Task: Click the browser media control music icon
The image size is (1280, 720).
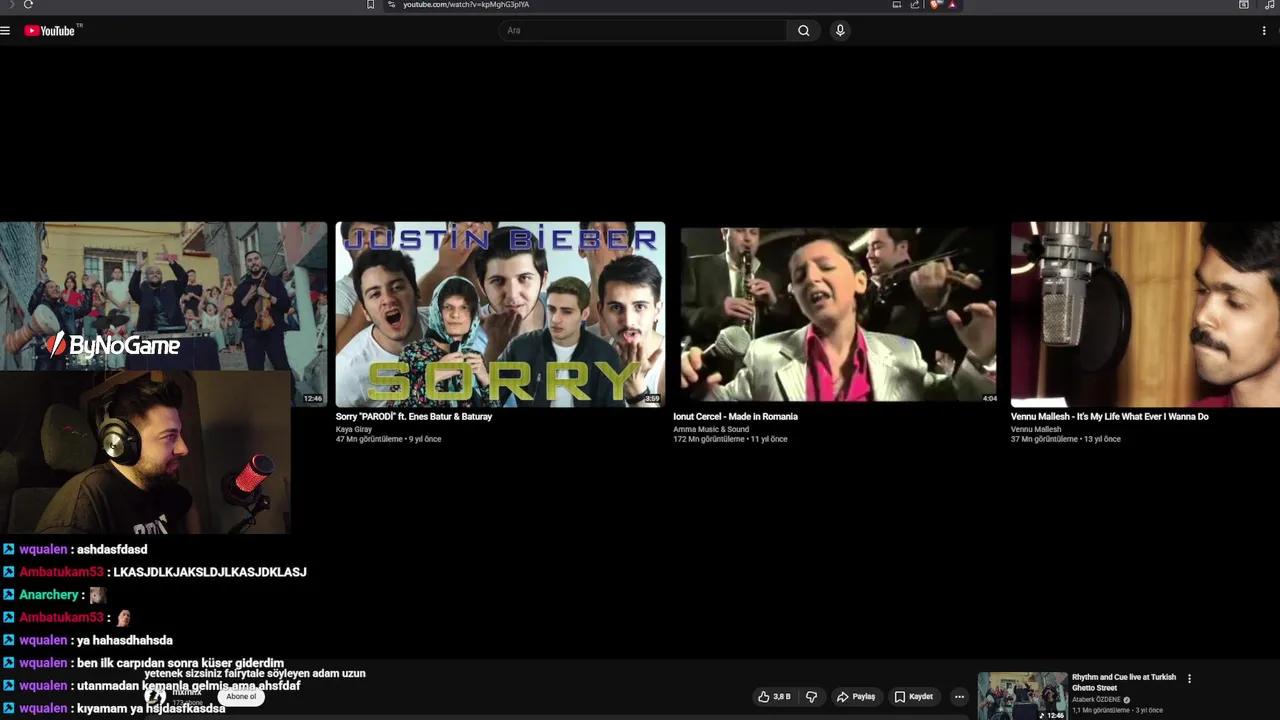Action: (x=1270, y=5)
